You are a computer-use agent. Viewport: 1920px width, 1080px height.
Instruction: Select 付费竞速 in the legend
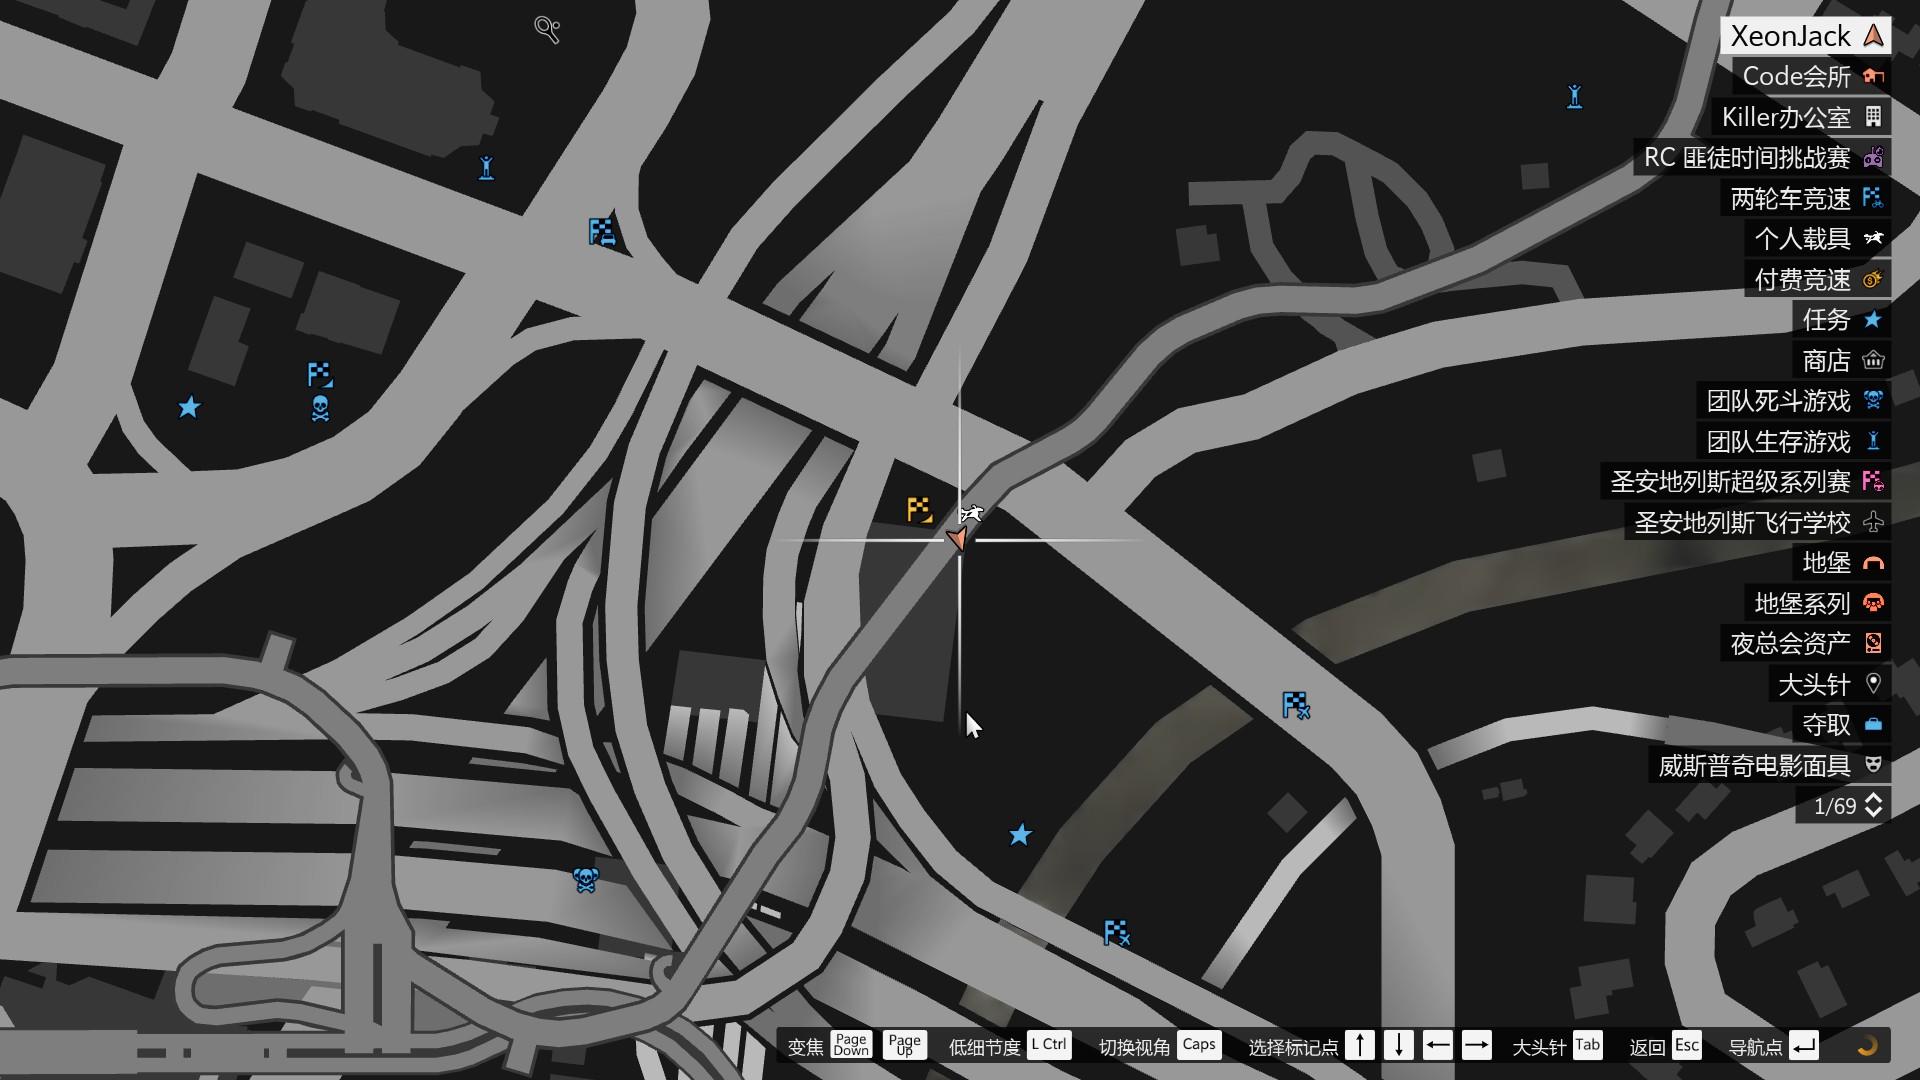tap(1818, 279)
